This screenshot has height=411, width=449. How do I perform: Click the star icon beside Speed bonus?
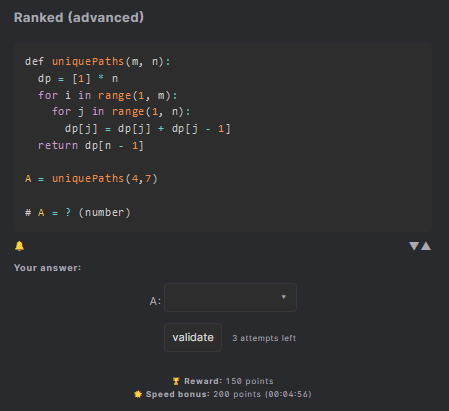[x=138, y=394]
